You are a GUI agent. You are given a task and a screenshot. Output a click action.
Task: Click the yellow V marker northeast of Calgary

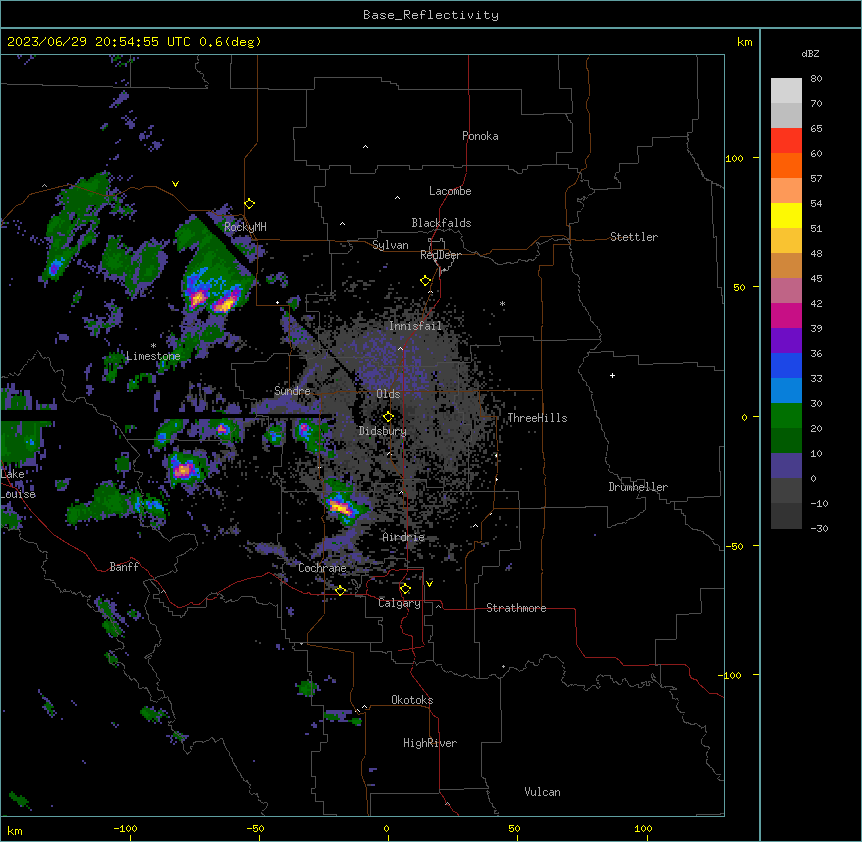click(429, 584)
